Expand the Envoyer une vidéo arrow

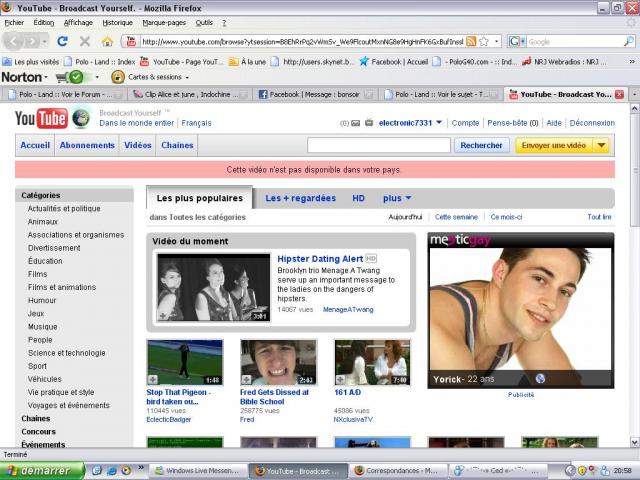601,145
